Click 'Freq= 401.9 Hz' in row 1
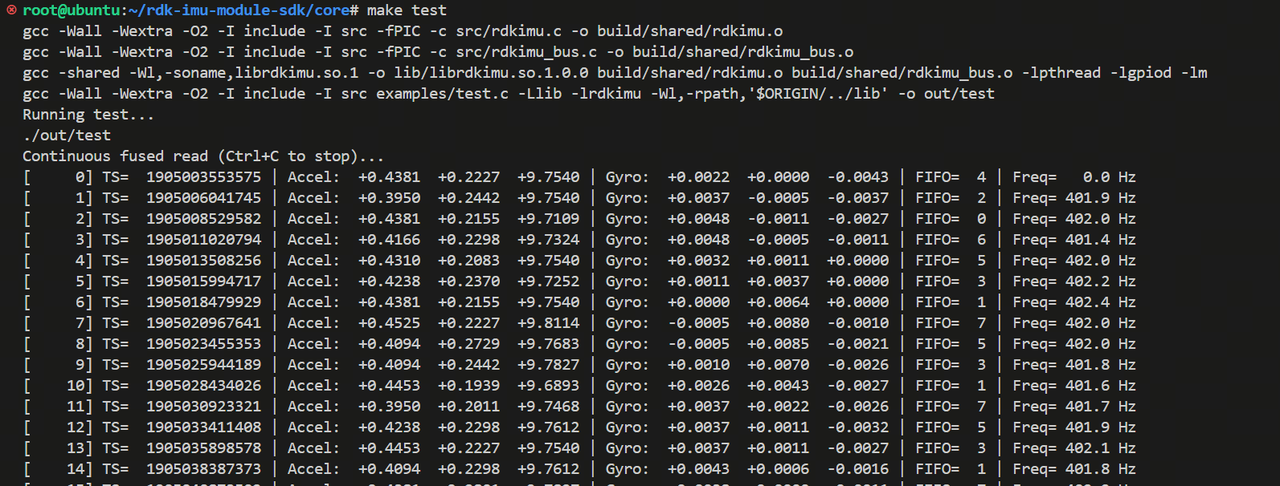The width and height of the screenshot is (1280, 486). point(1074,198)
